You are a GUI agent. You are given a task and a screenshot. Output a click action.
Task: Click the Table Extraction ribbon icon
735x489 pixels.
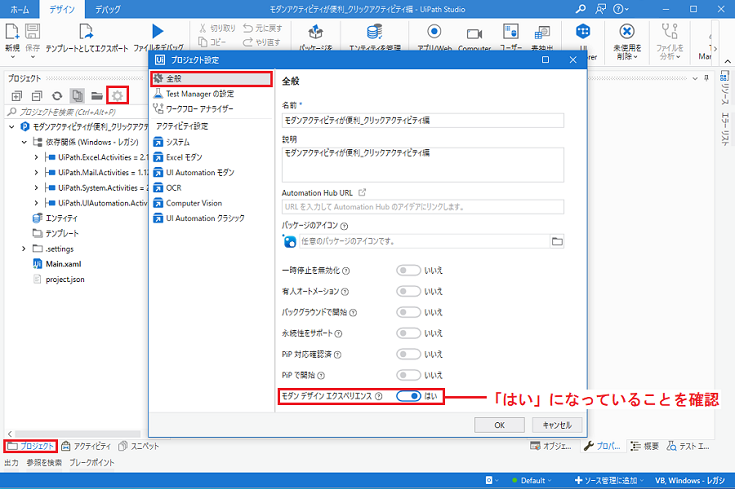click(542, 32)
